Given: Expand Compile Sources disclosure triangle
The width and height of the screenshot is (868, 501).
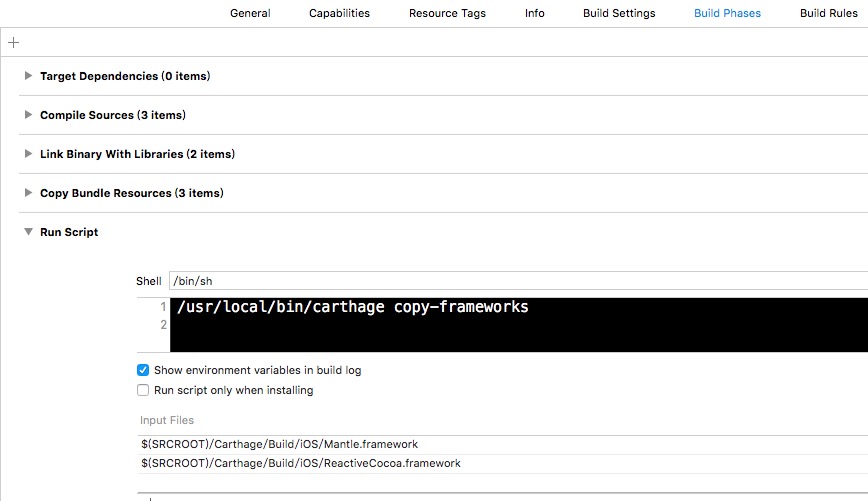Looking at the screenshot, I should click(x=29, y=115).
